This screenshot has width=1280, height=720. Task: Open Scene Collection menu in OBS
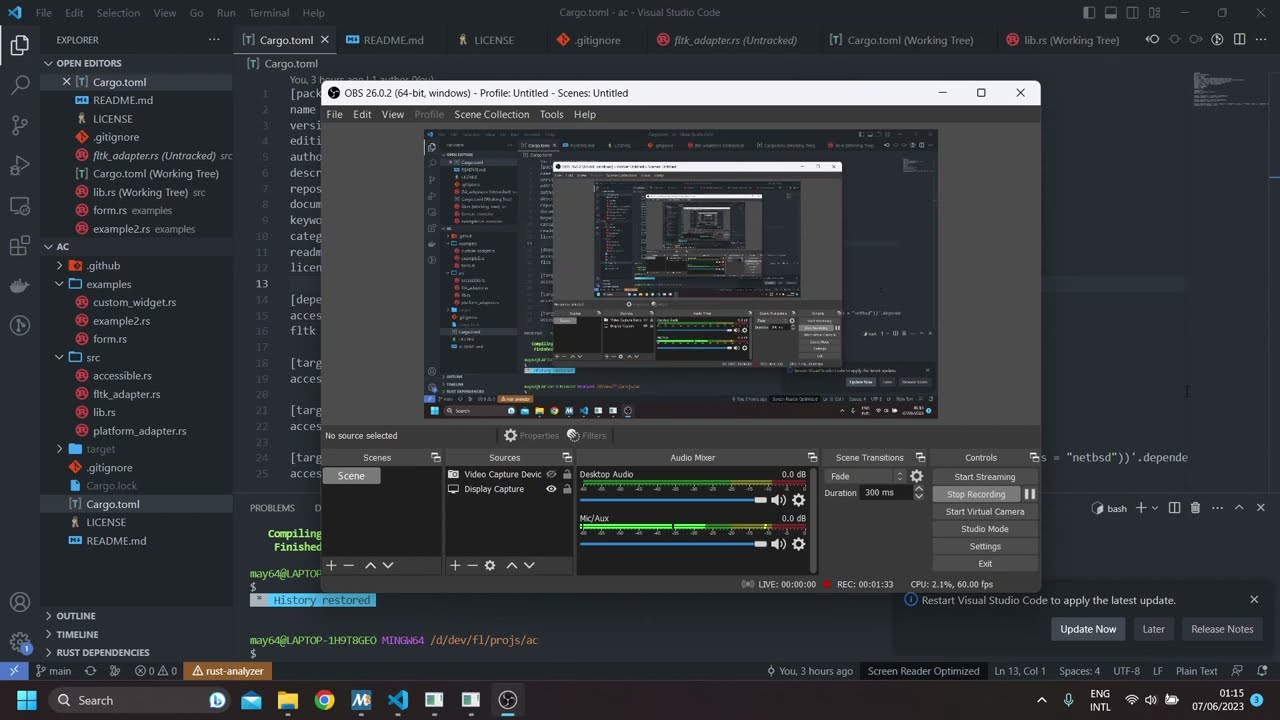(x=492, y=114)
